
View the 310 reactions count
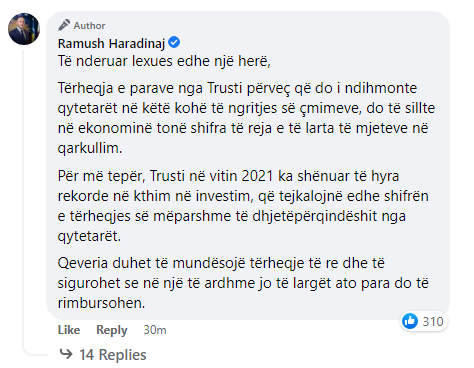pyautogui.click(x=433, y=322)
